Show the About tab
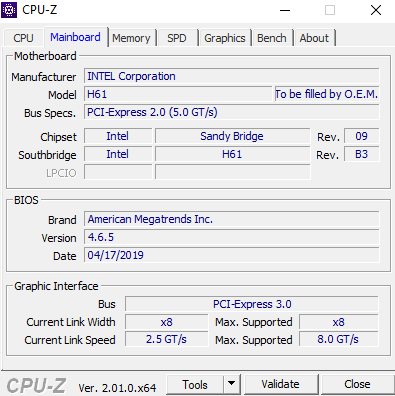The height and width of the screenshot is (396, 395). pos(314,38)
